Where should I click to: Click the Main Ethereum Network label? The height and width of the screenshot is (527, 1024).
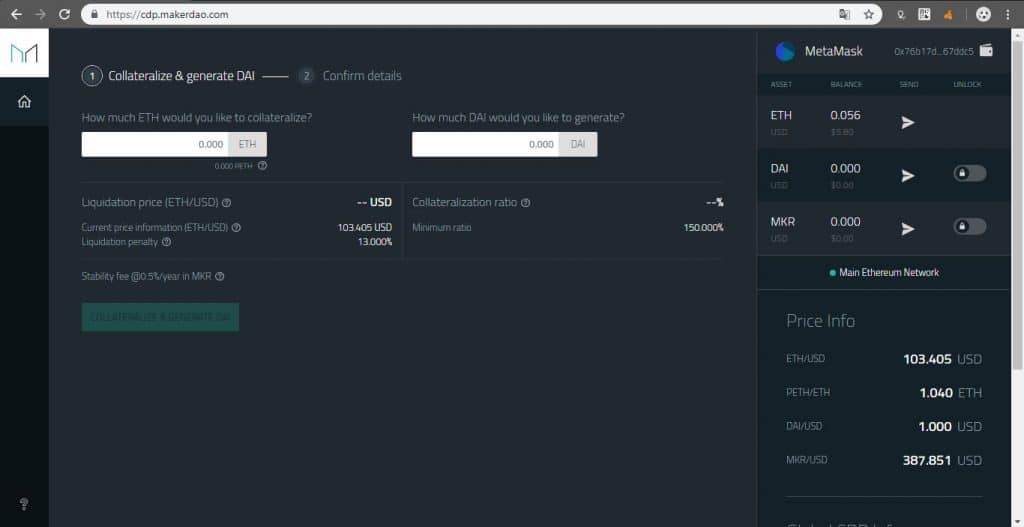[x=889, y=272]
